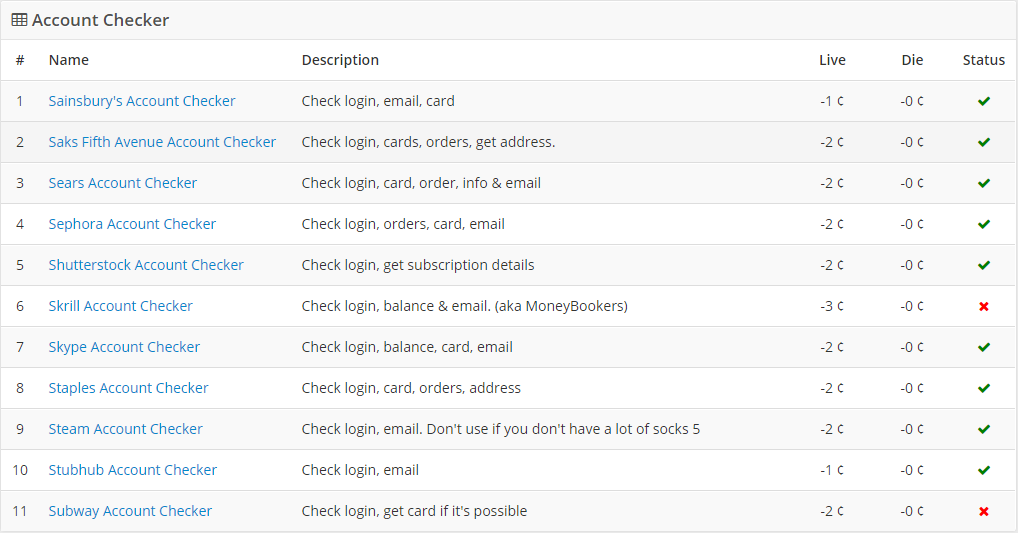Viewport: 1018px width, 533px height.
Task: Open the Staples Account Checker link
Action: click(128, 388)
